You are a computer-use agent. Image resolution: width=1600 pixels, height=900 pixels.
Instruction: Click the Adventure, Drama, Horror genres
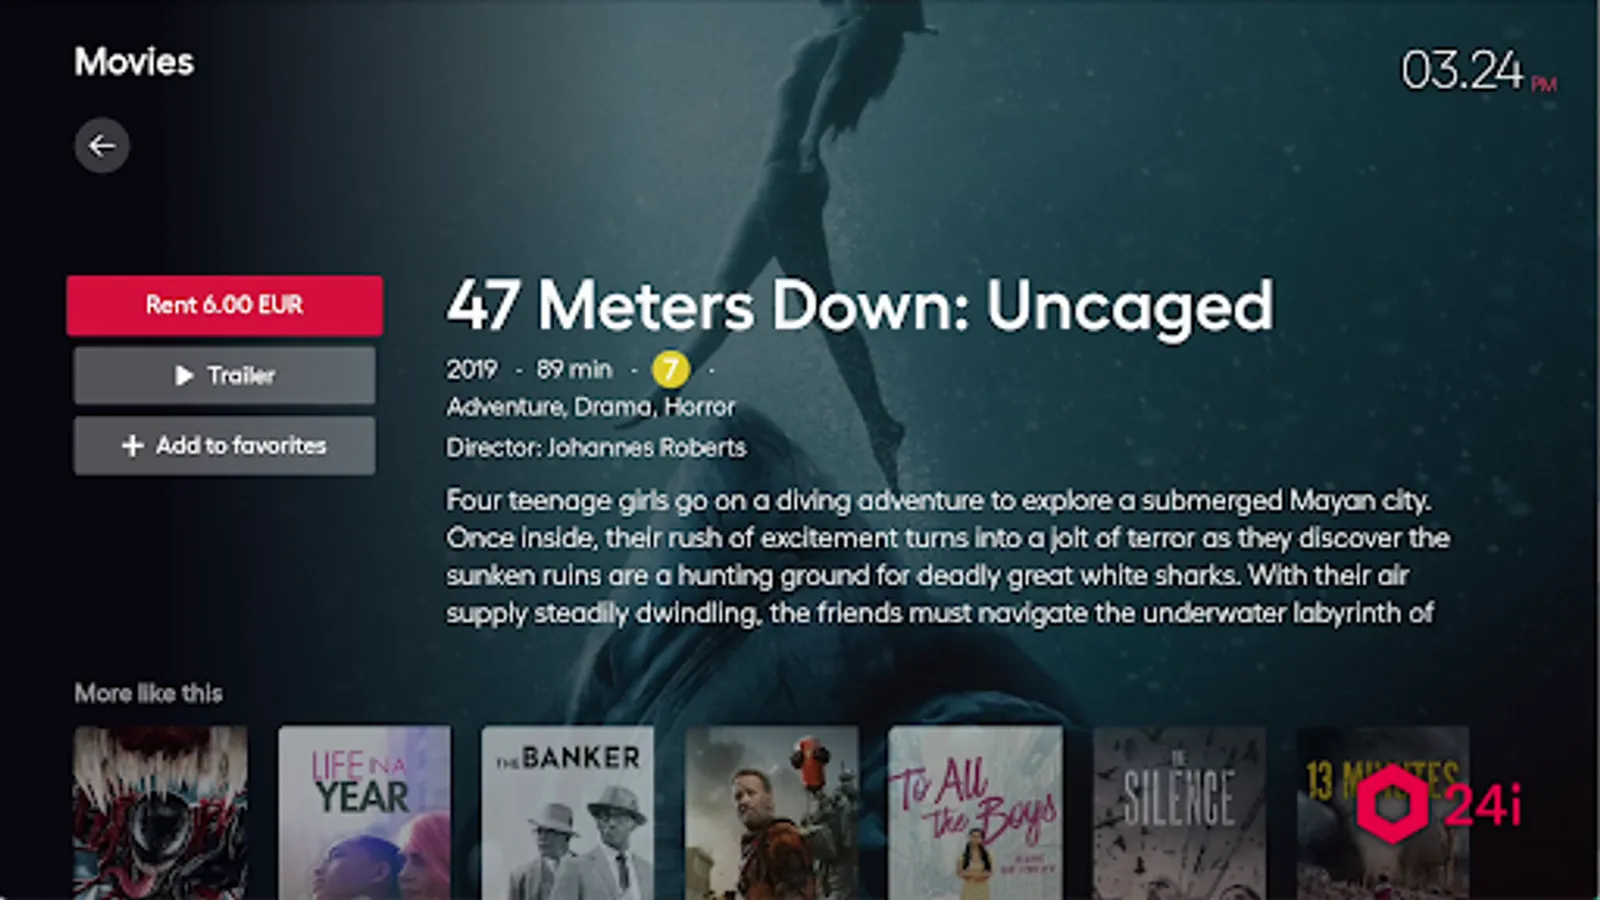591,407
